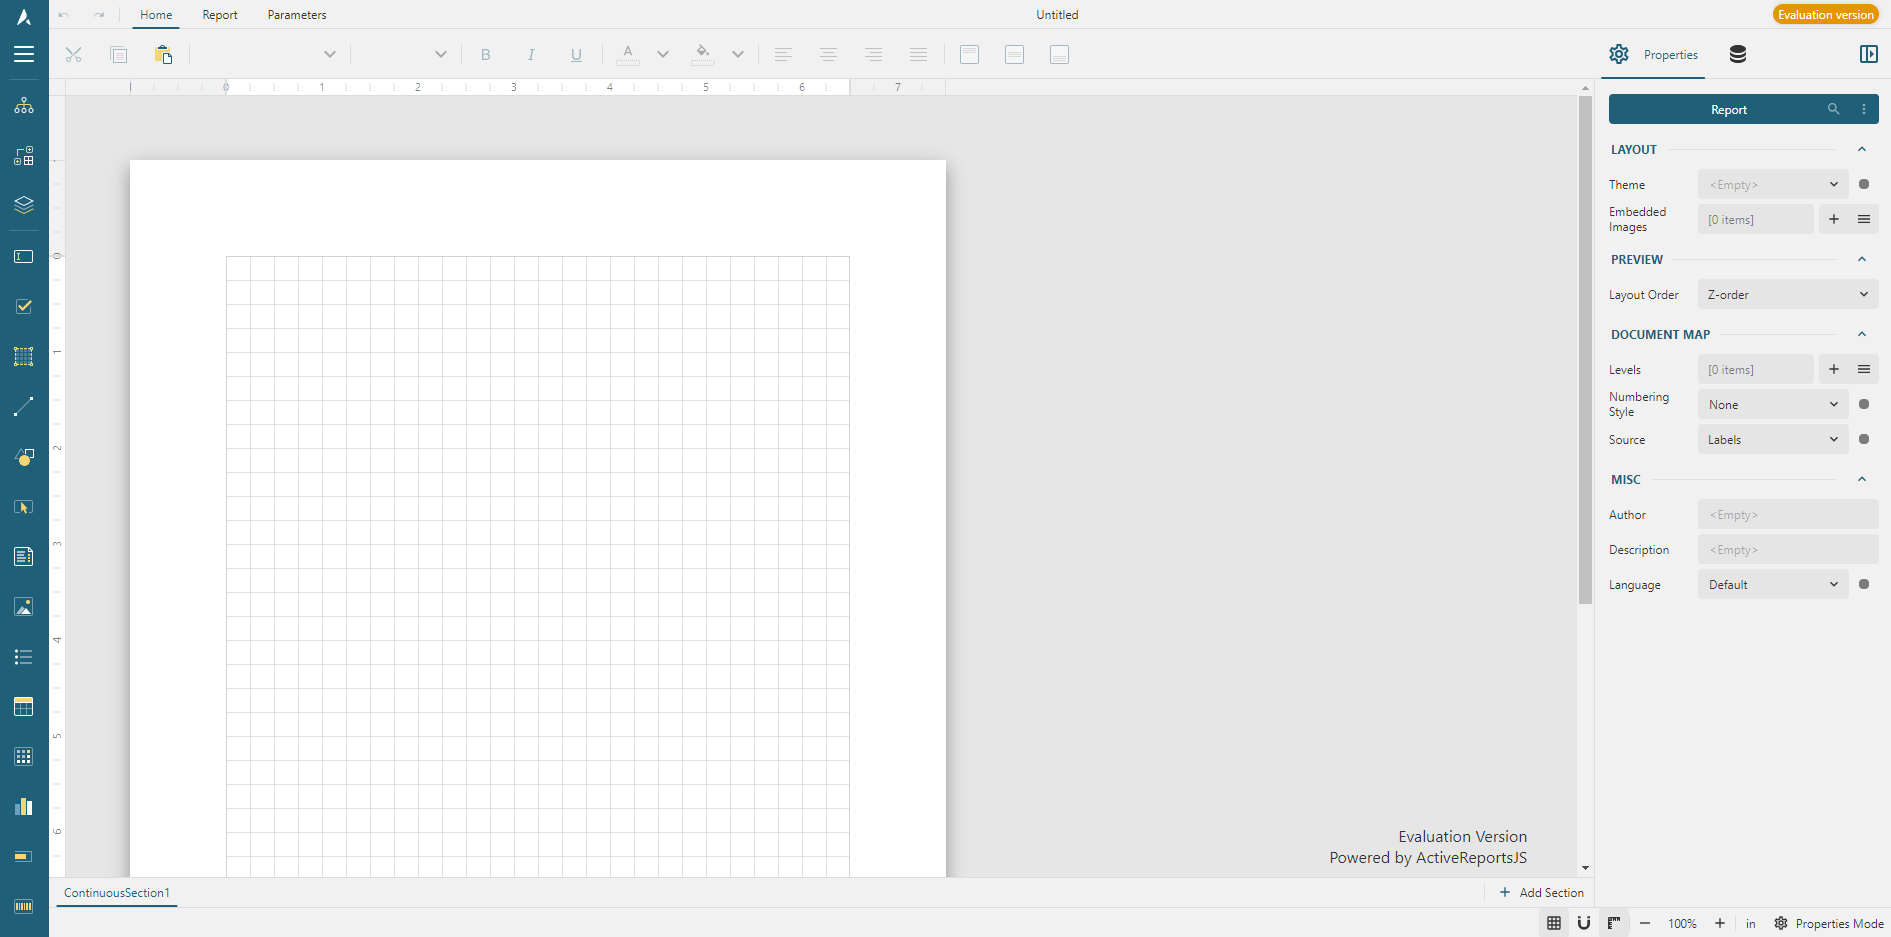Viewport: 1891px width, 937px height.
Task: Toggle snap magnet in status bar
Action: (1584, 923)
